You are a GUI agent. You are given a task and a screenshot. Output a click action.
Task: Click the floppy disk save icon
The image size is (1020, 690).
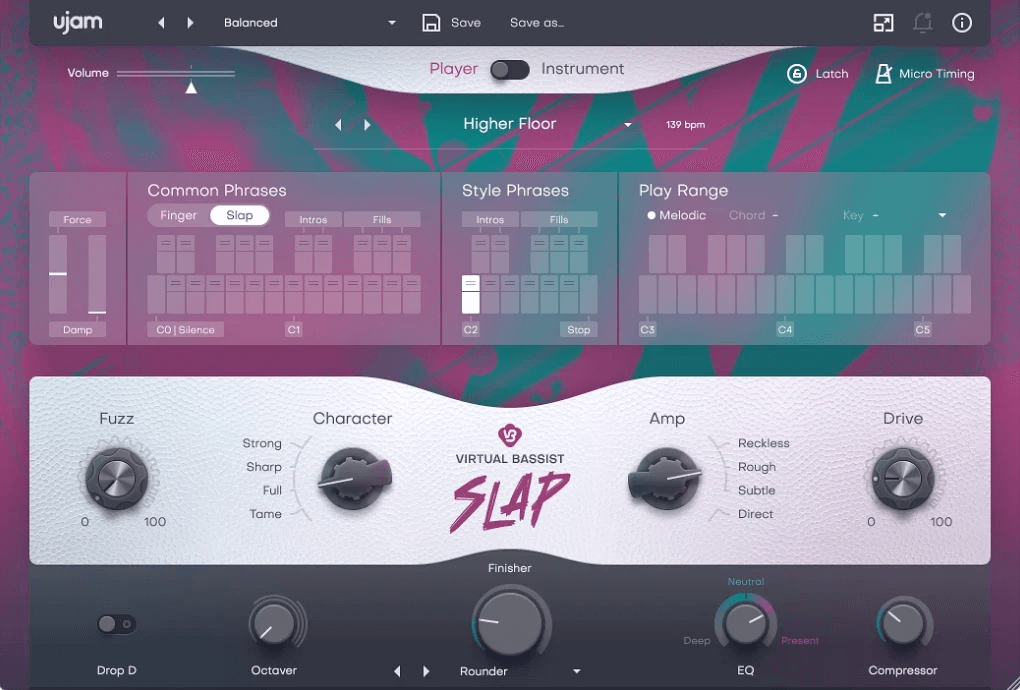431,23
